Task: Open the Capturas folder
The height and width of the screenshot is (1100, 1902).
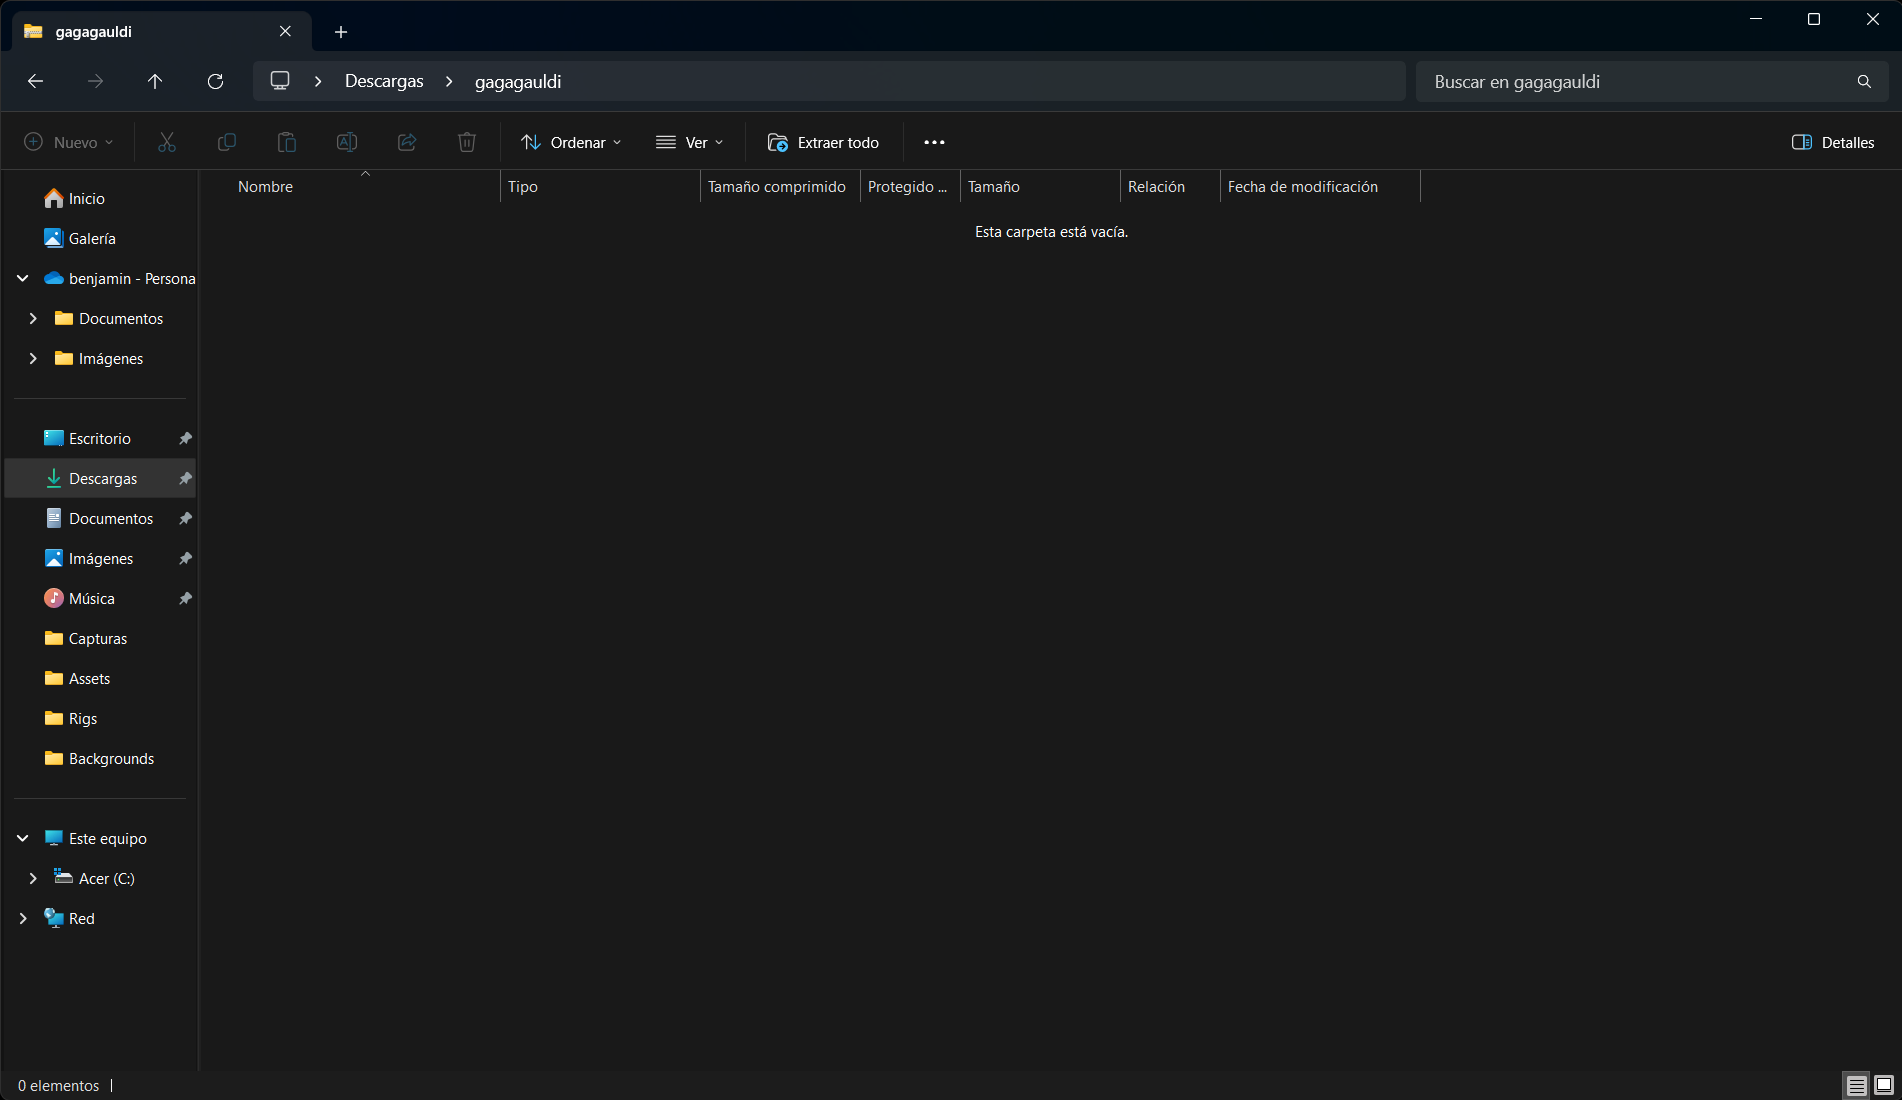Action: coord(100,638)
